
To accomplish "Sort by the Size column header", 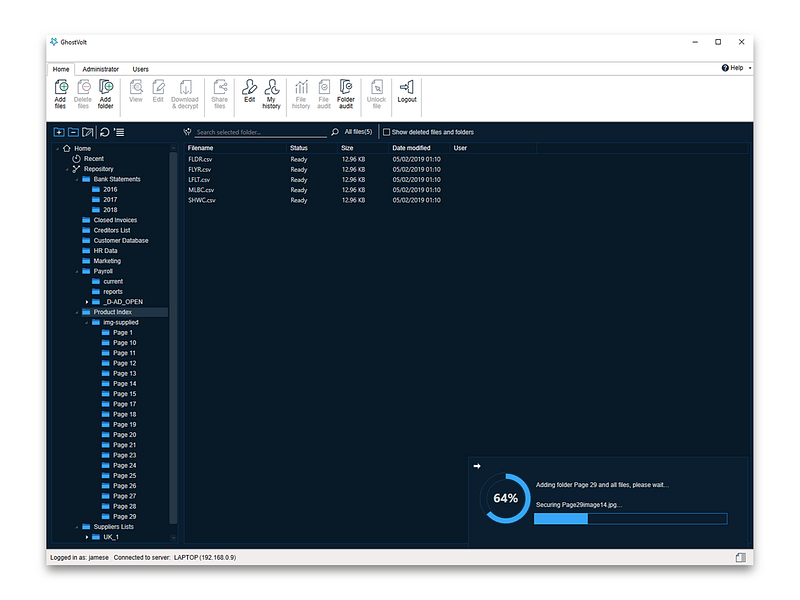I will tap(363, 148).
